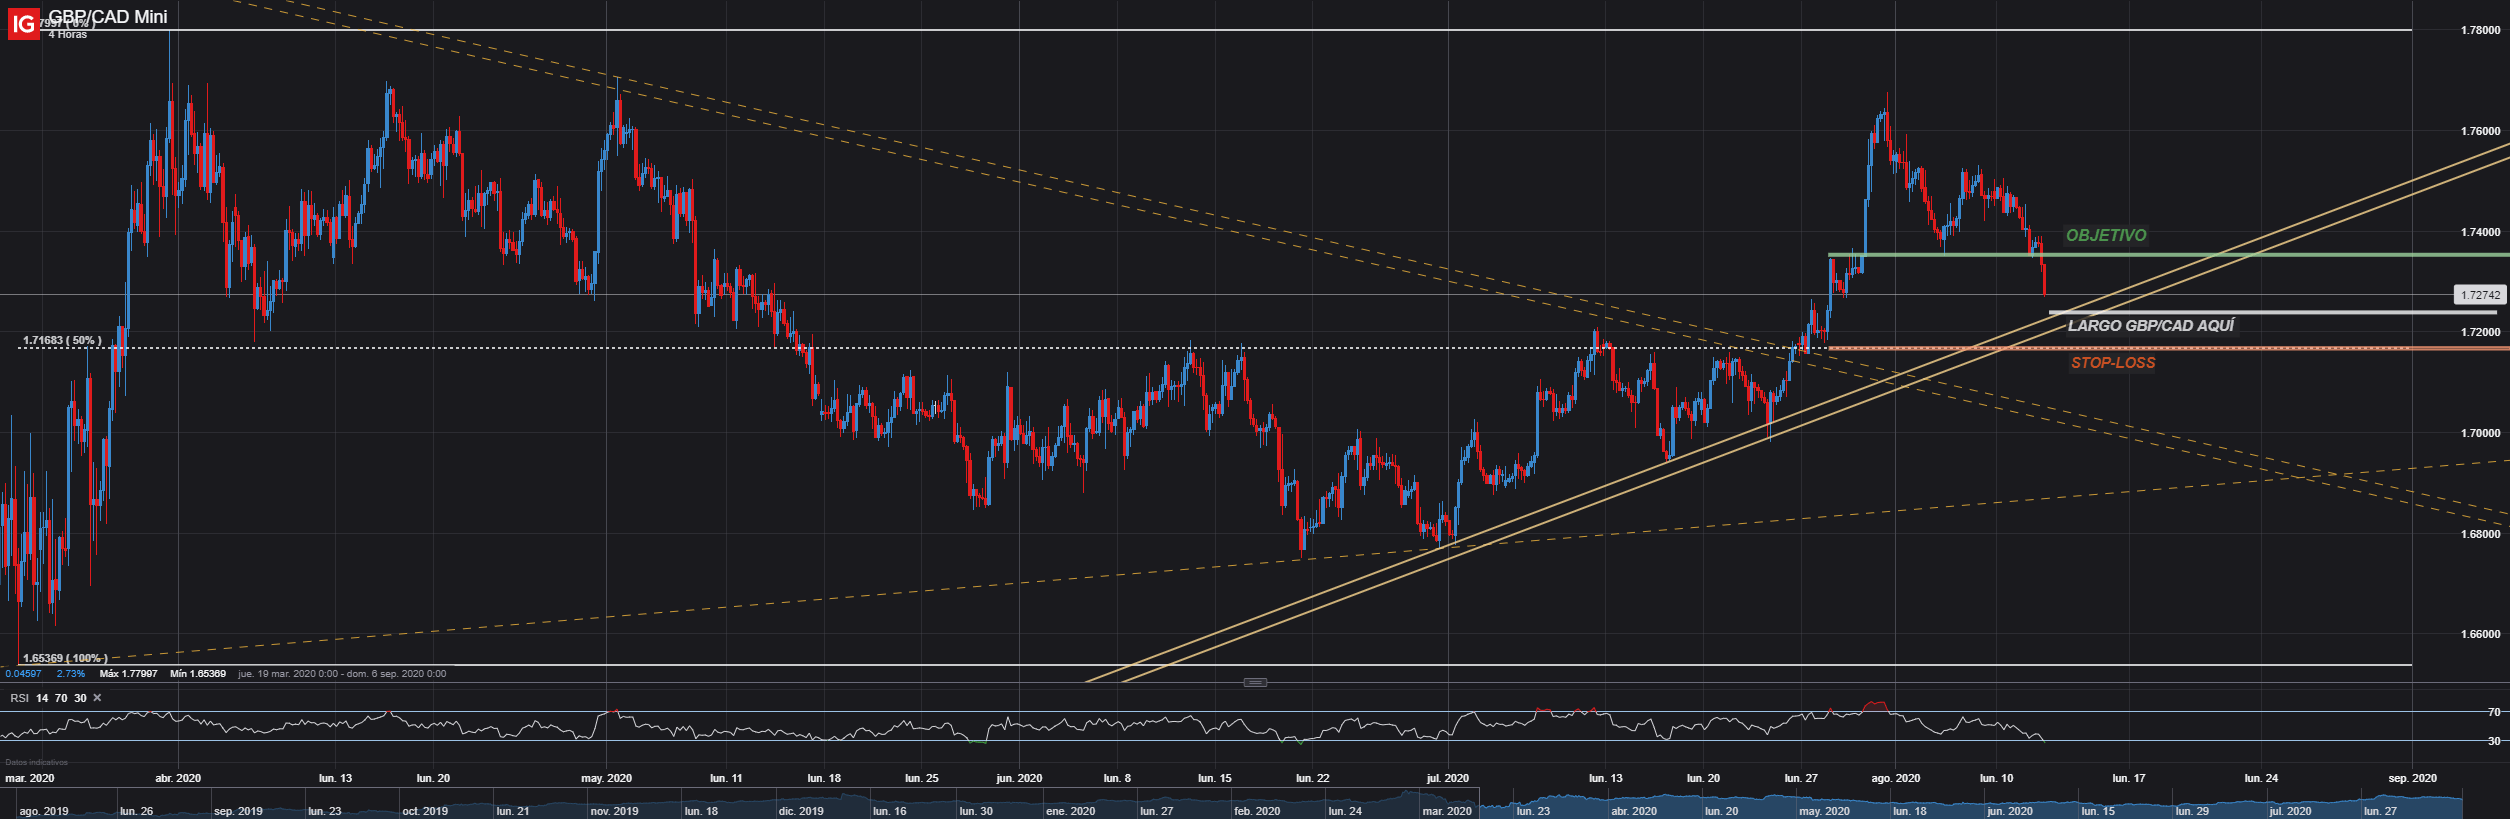2510x819 pixels.
Task: Click the 'Máx 1.77997' statistic
Action: [x=129, y=674]
